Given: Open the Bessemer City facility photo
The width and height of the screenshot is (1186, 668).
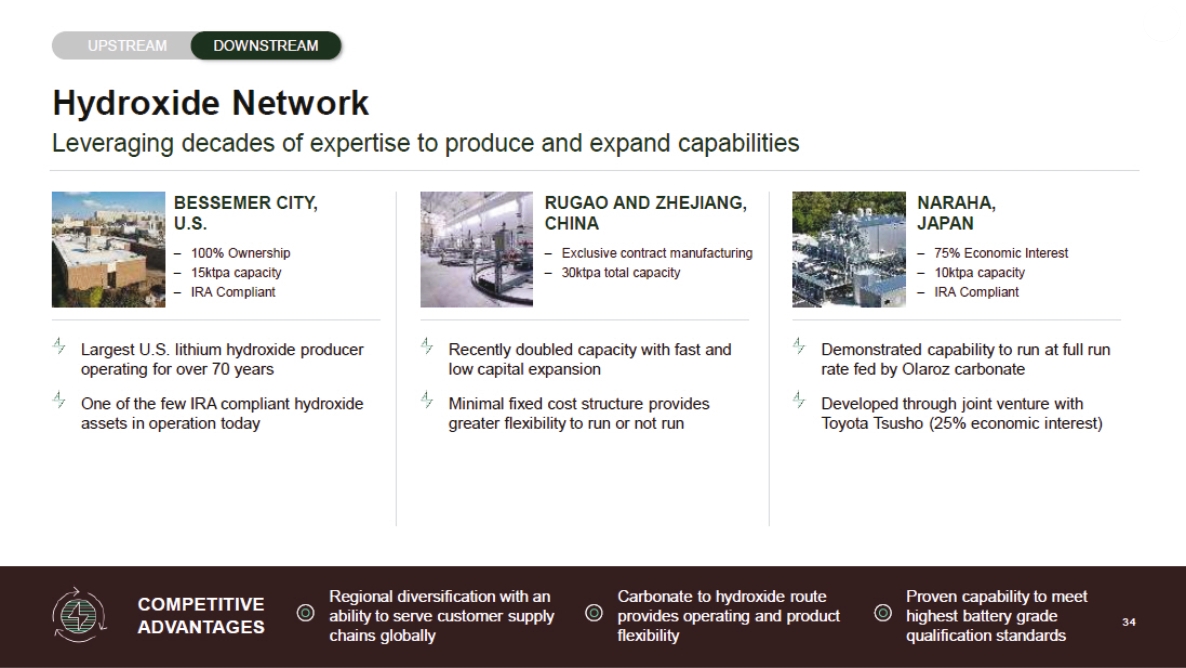Looking at the screenshot, I should pos(108,249).
